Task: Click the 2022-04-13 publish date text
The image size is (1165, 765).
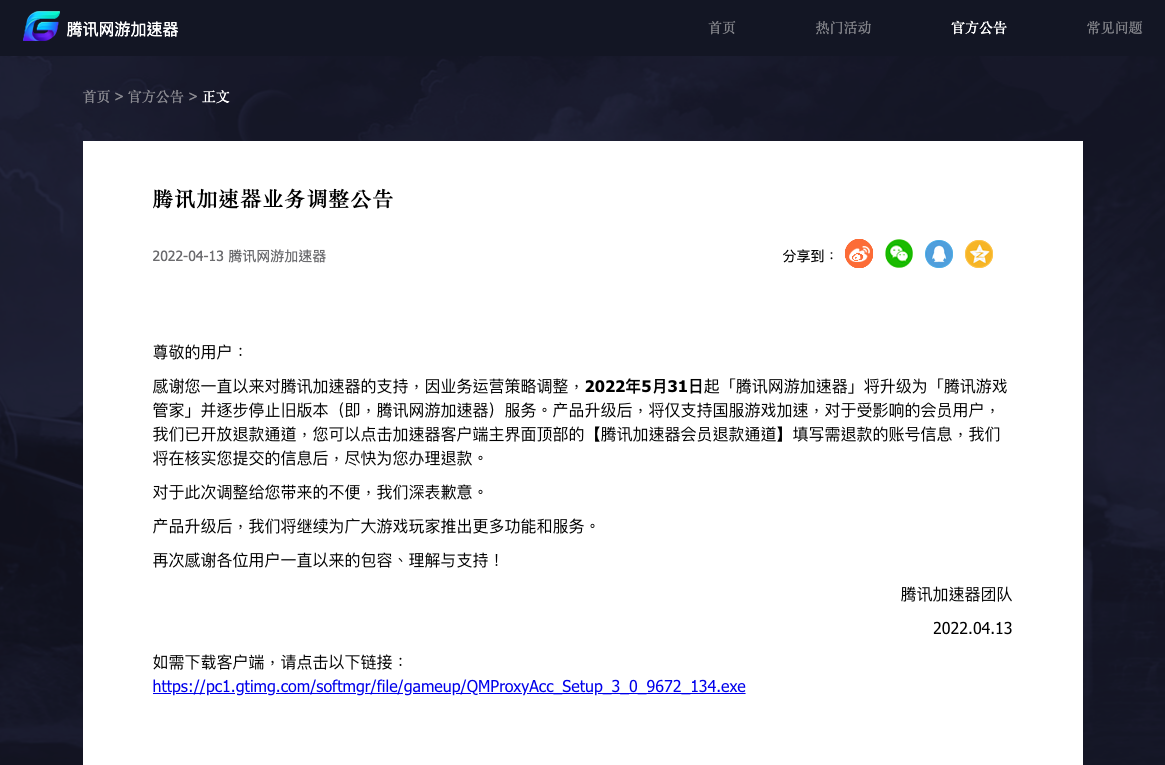Action: tap(188, 256)
